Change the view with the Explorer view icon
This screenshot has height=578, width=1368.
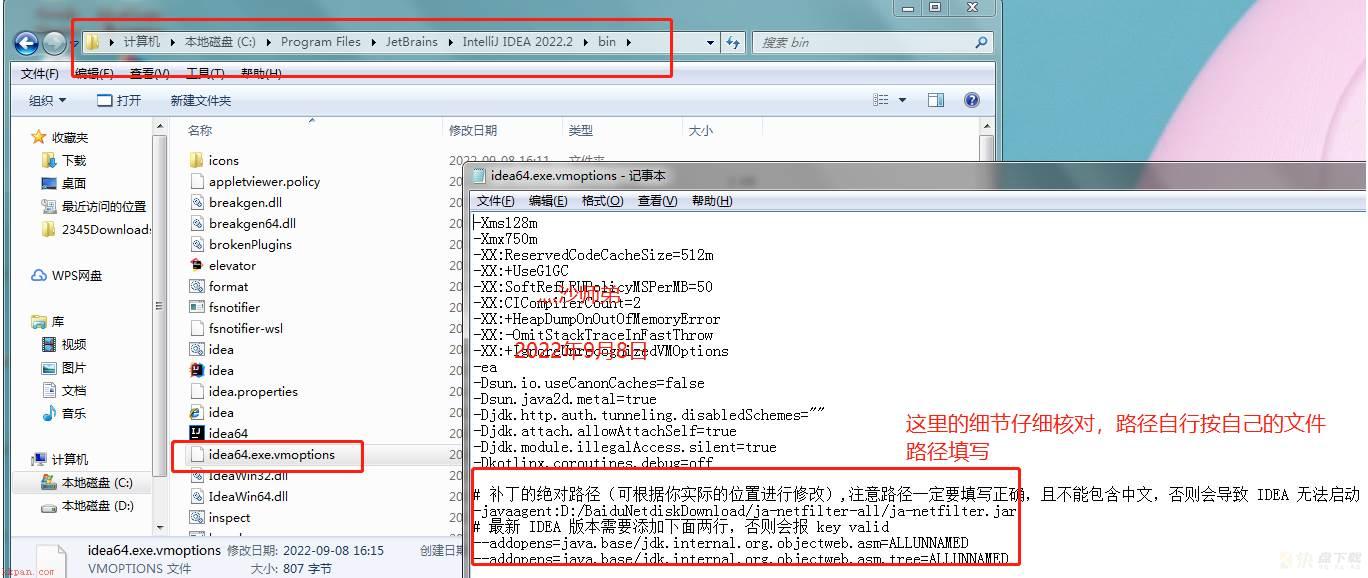click(880, 100)
